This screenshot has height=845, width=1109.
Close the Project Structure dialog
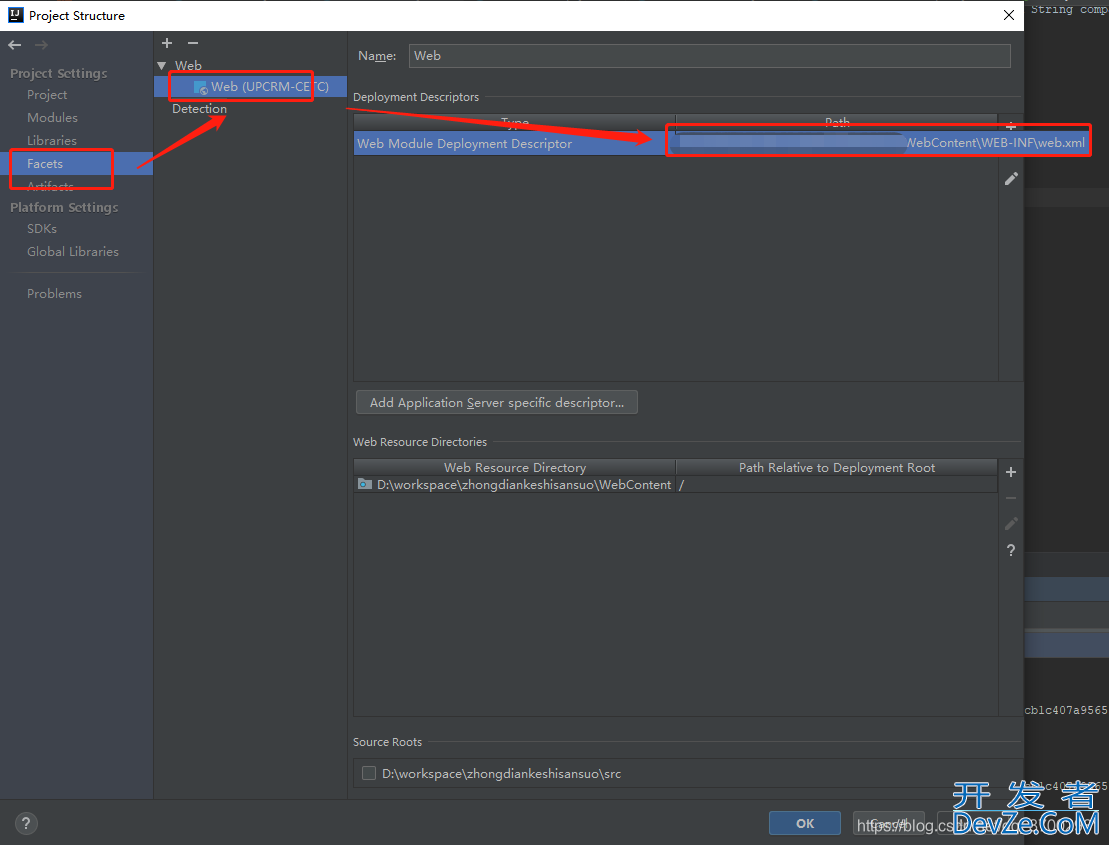tap(1009, 15)
